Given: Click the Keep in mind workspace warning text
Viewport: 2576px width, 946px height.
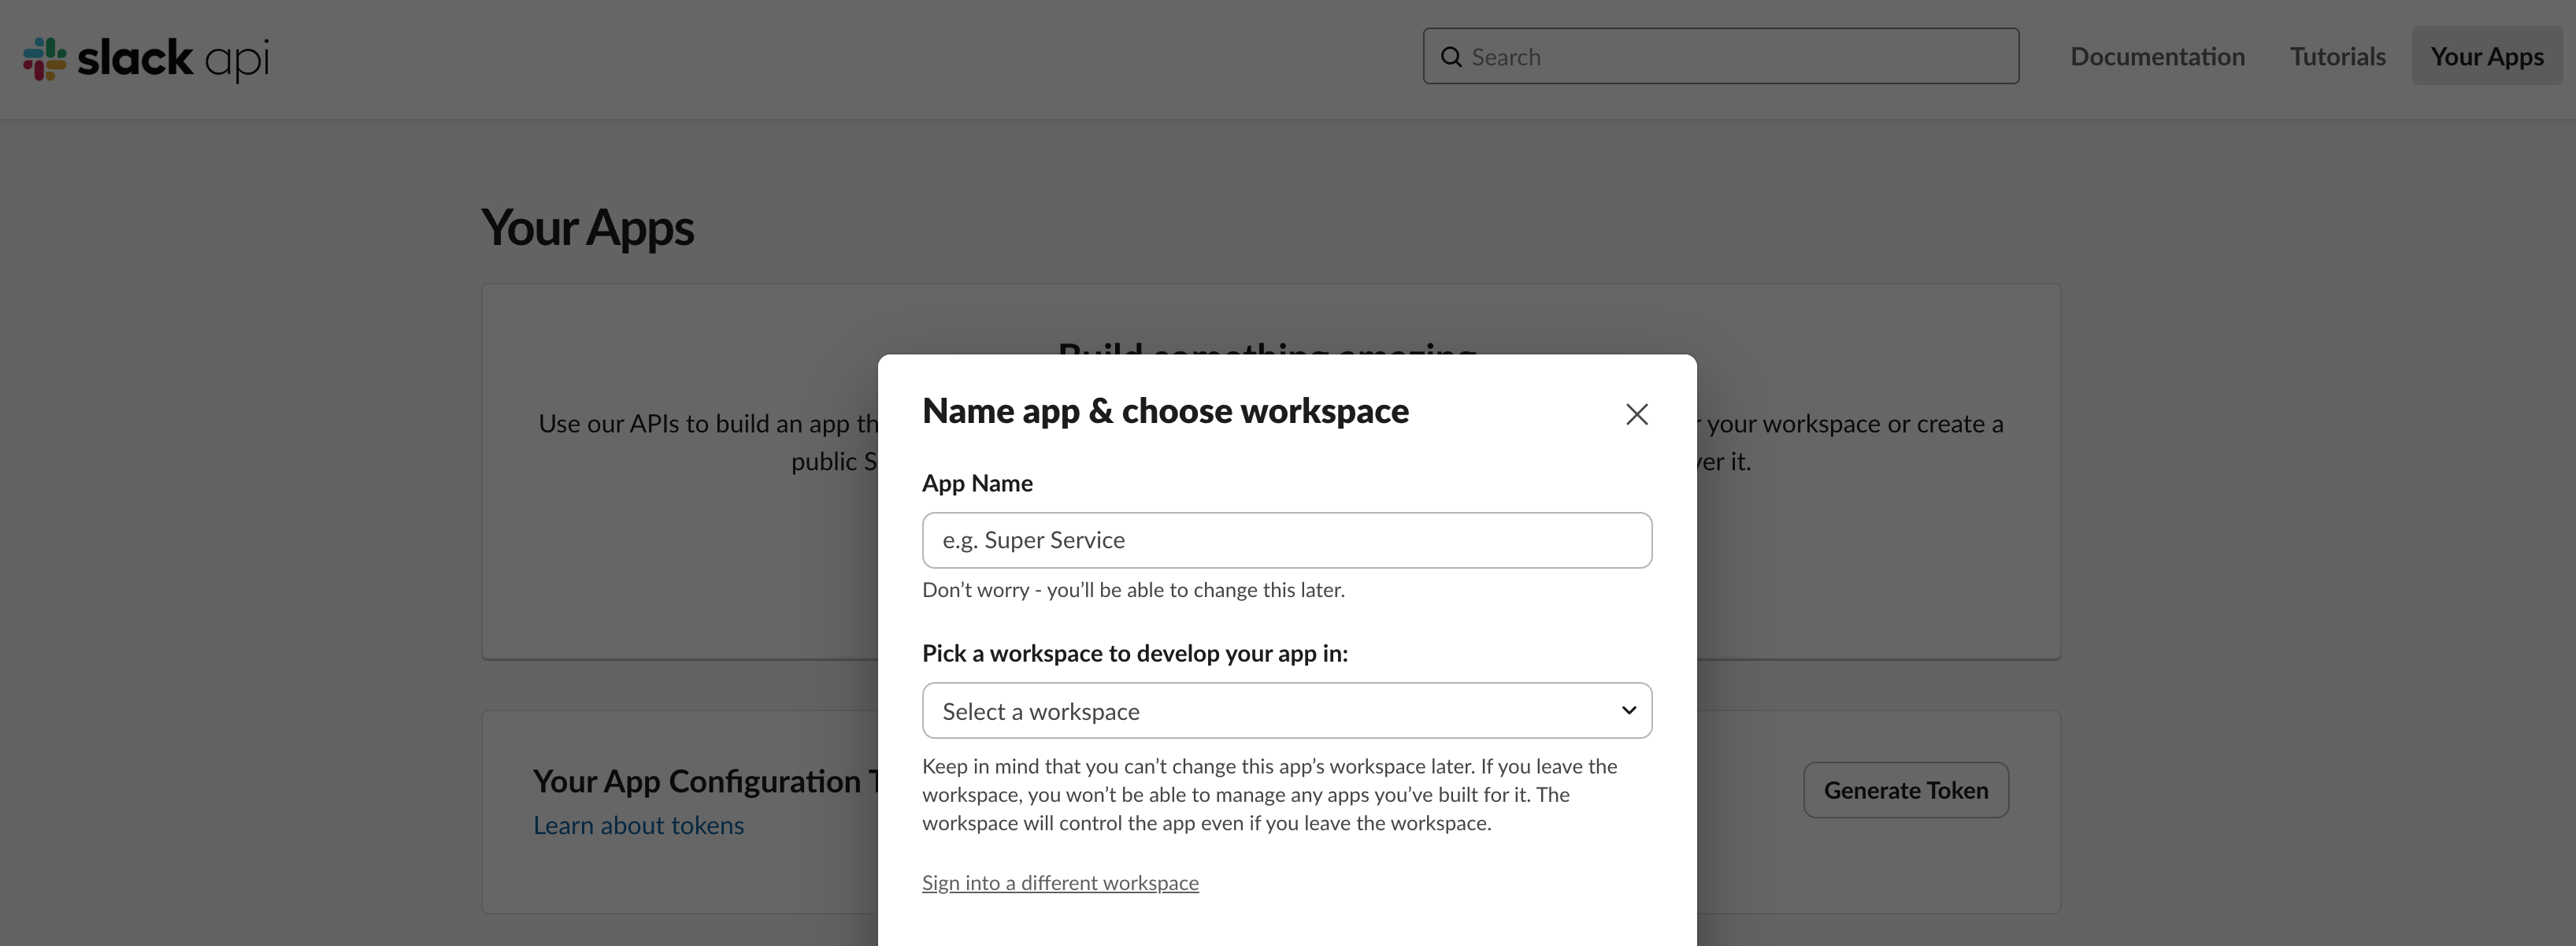Looking at the screenshot, I should pyautogui.click(x=1269, y=794).
